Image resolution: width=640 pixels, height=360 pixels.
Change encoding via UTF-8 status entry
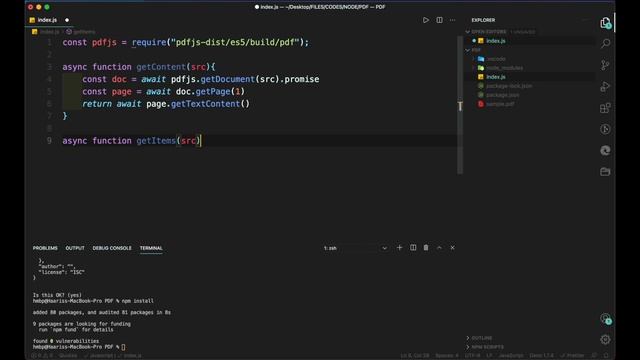[x=472, y=356]
